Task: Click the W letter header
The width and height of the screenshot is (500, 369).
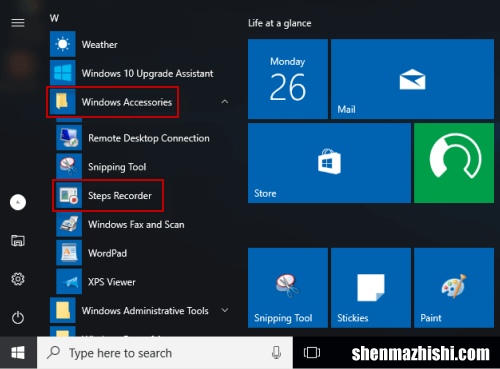Action: coord(54,18)
